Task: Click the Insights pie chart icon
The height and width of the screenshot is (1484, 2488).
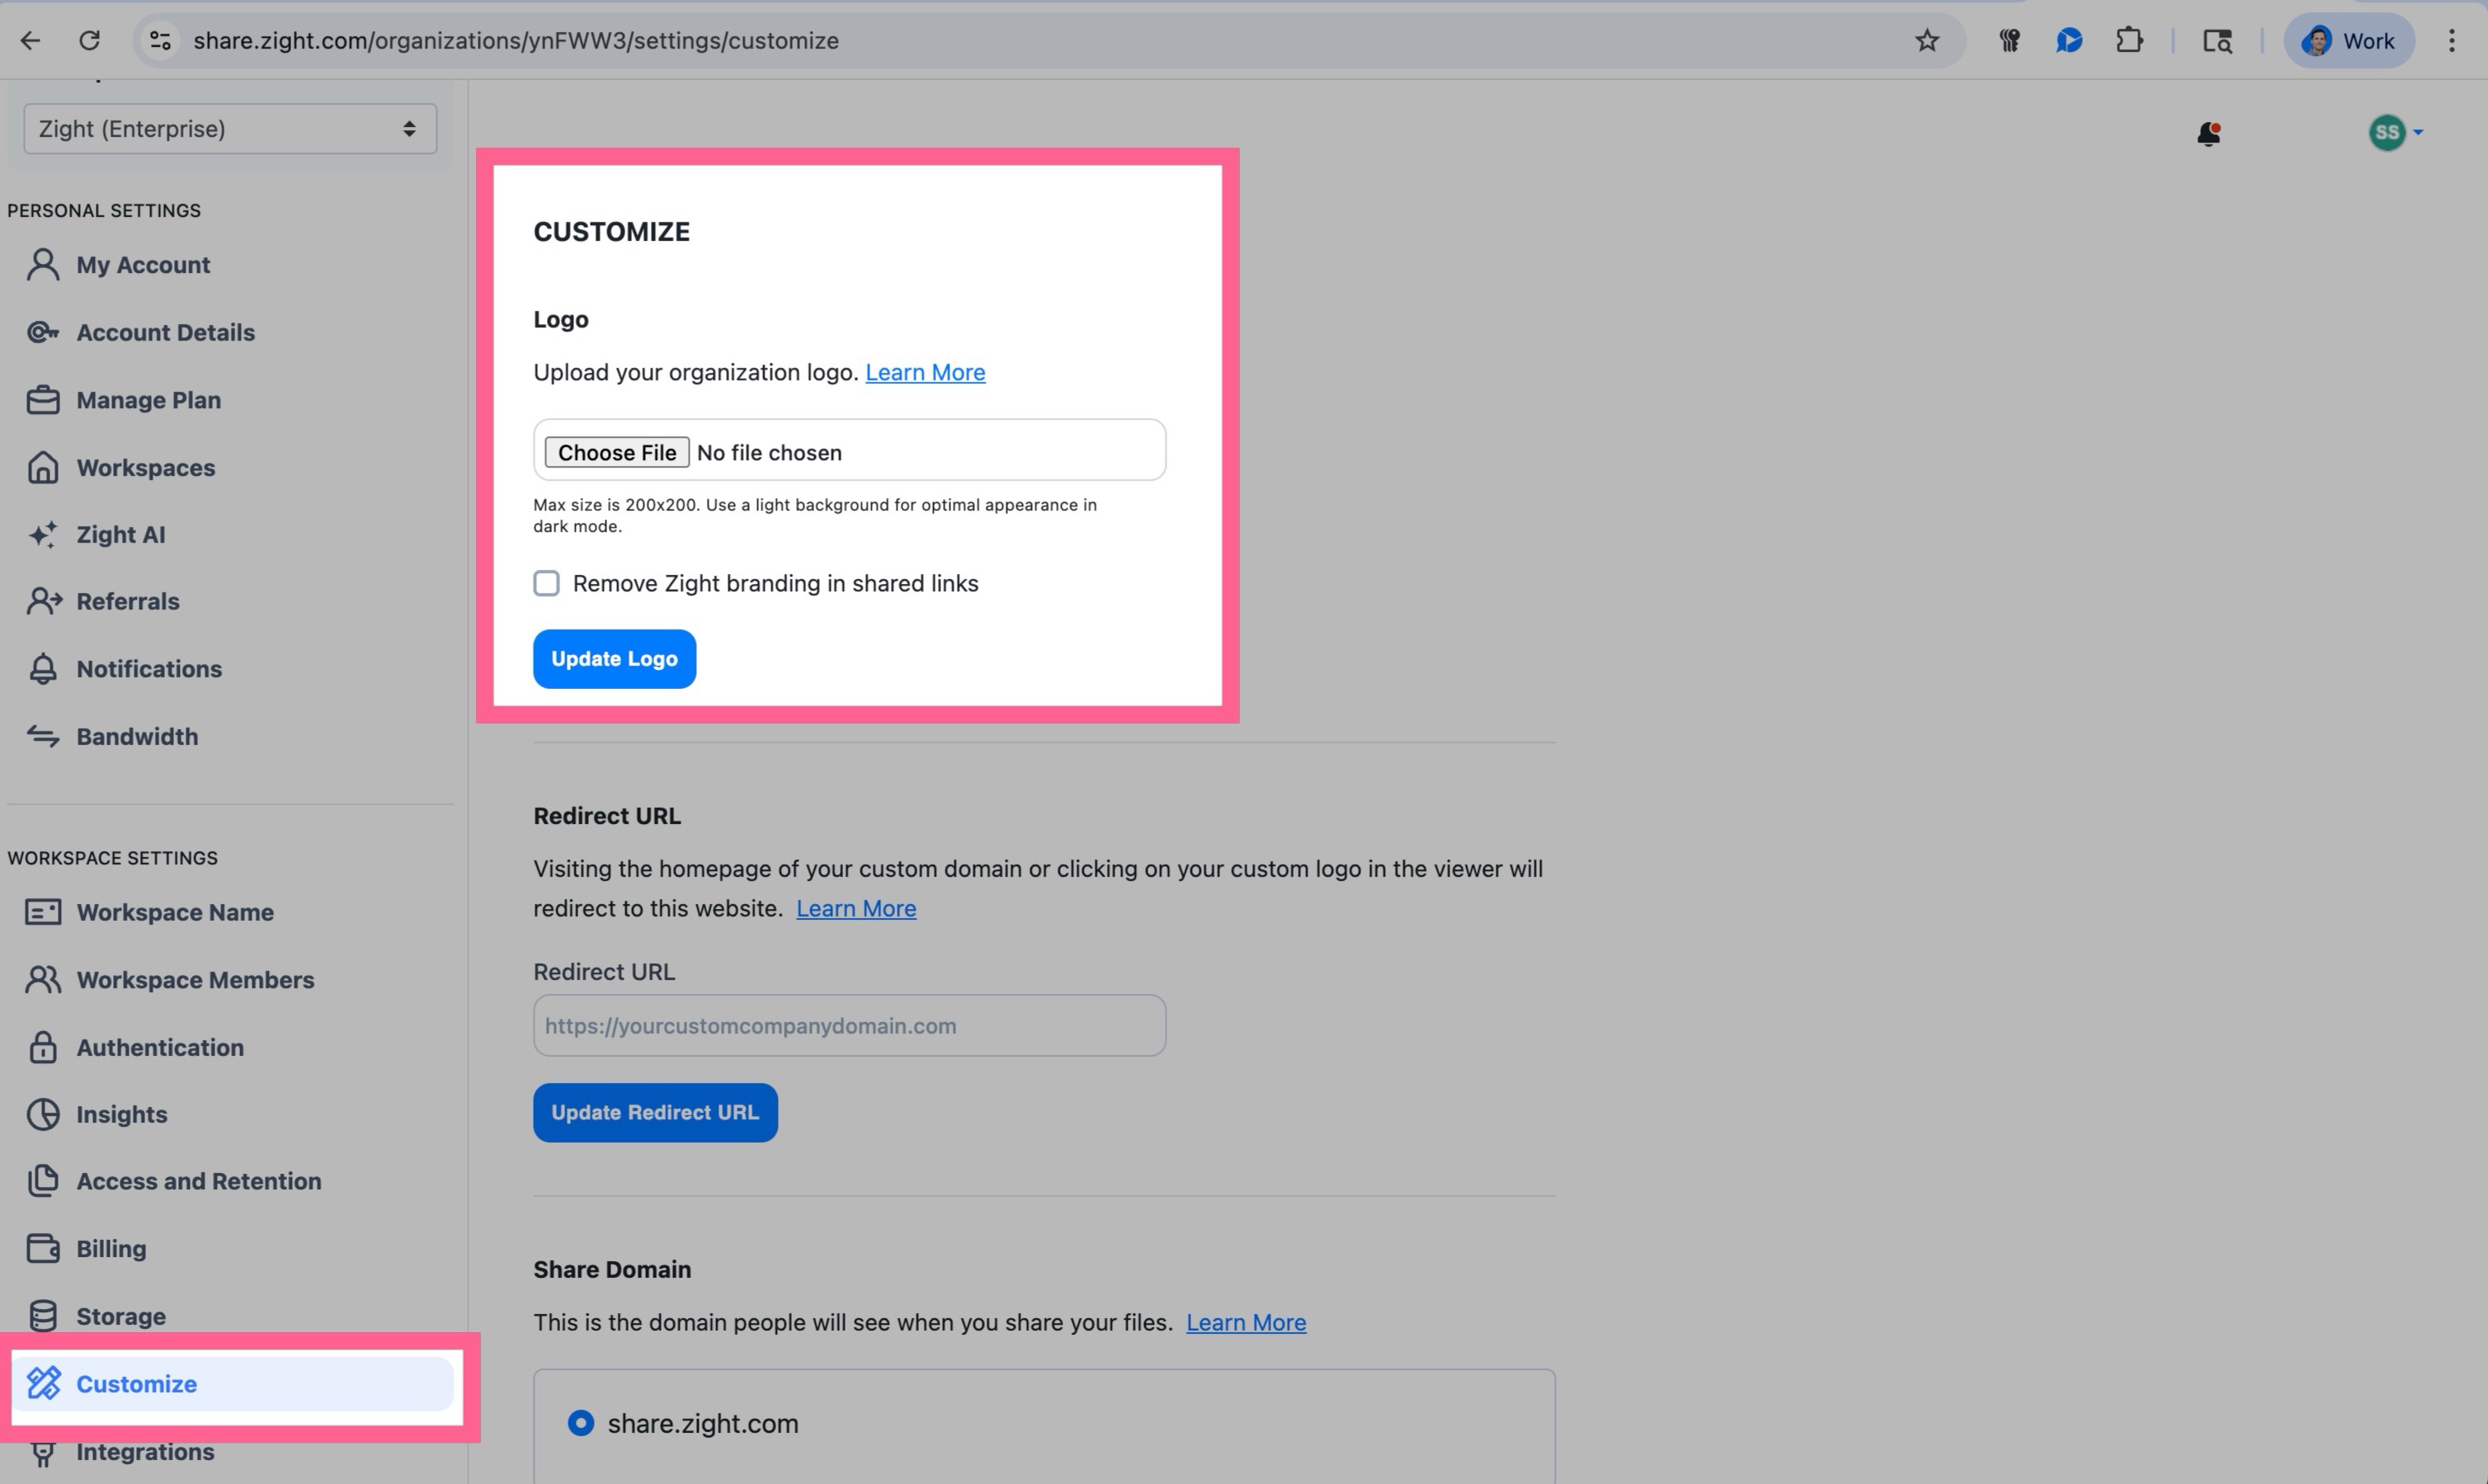Action: 42,1114
